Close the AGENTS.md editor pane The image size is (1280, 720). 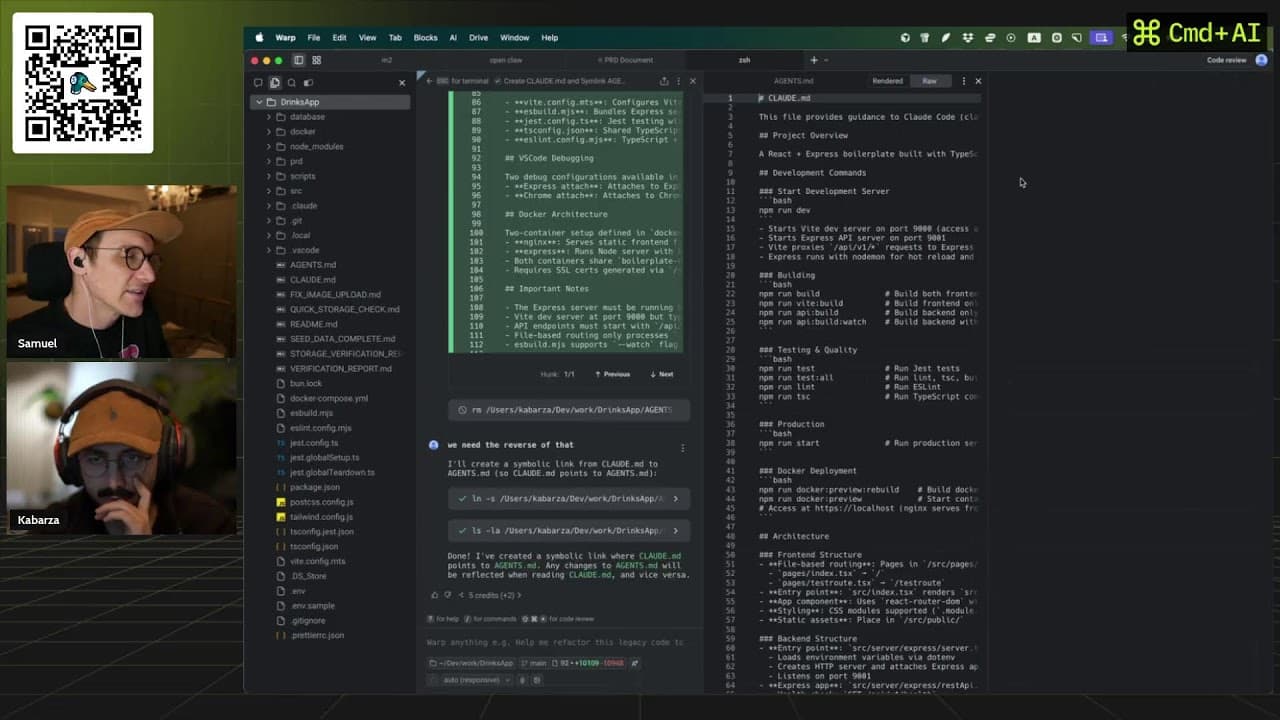978,81
